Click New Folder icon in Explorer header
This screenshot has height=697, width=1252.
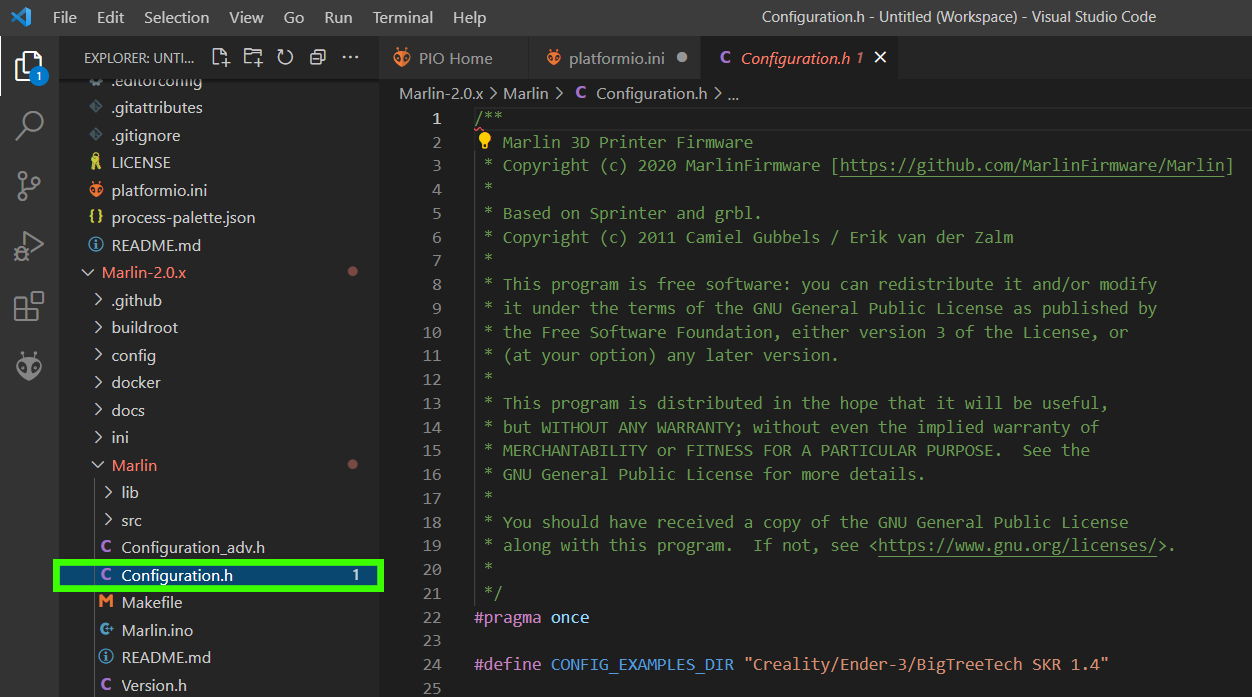(253, 58)
